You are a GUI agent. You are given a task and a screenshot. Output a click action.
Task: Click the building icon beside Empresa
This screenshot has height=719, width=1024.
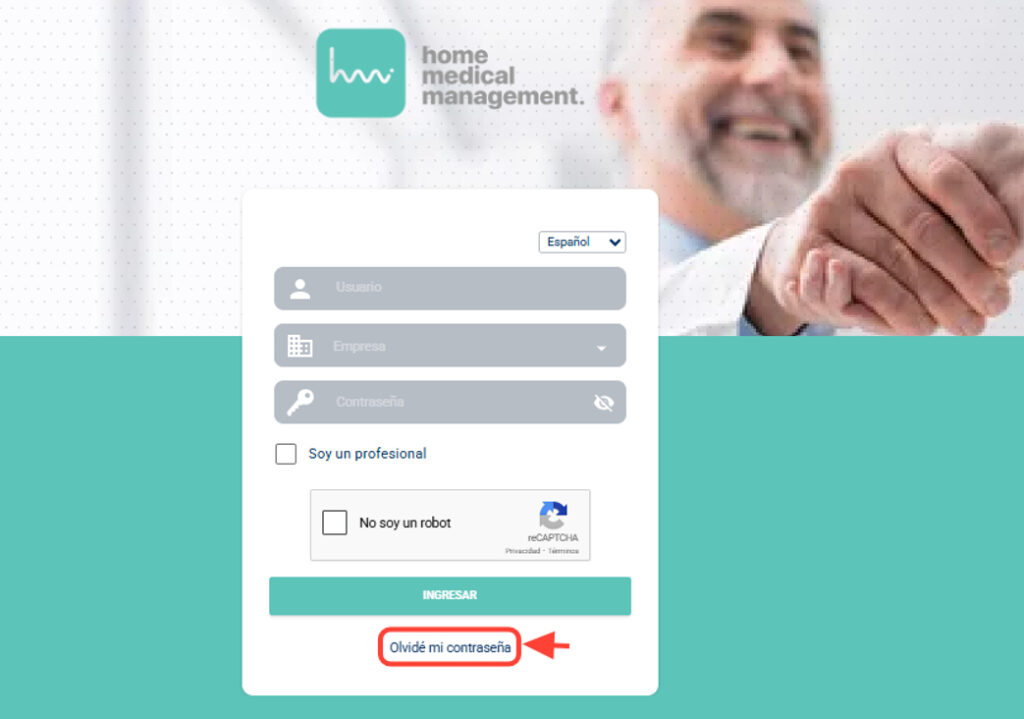pos(300,345)
